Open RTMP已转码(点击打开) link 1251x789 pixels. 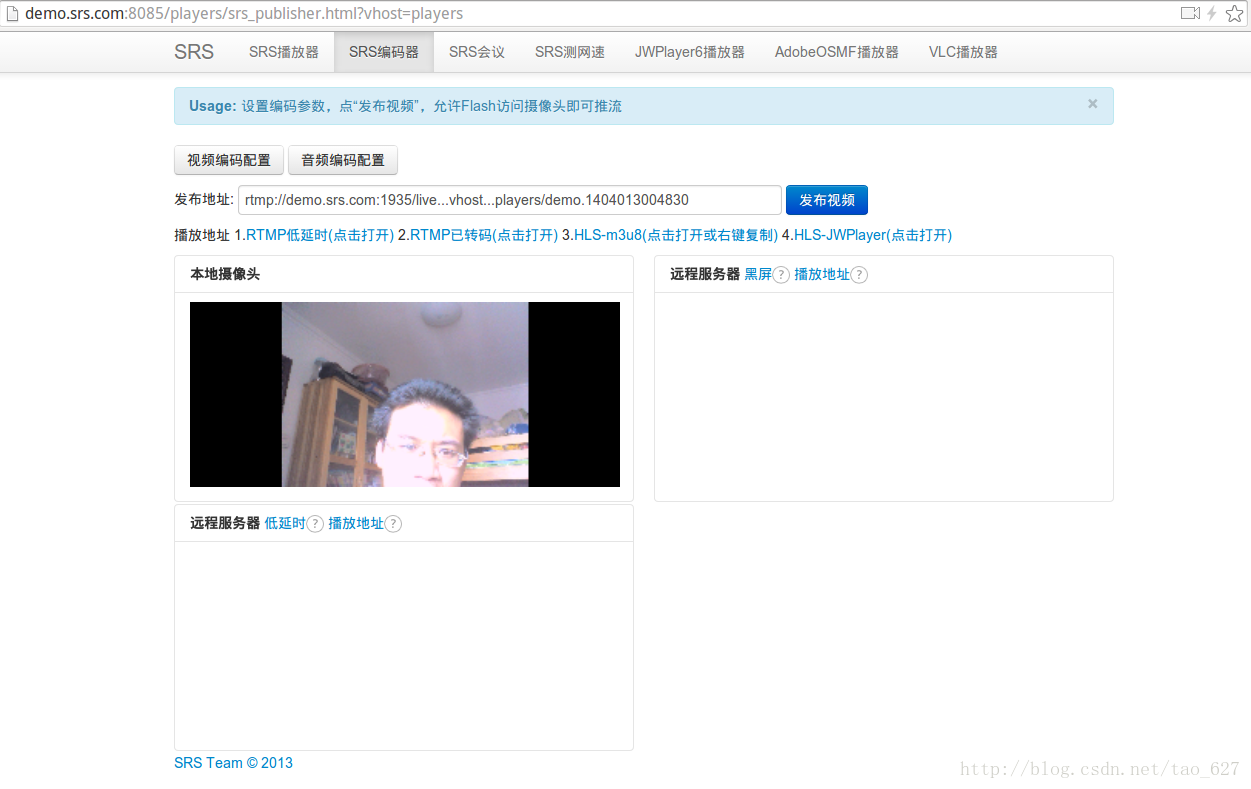click(484, 235)
